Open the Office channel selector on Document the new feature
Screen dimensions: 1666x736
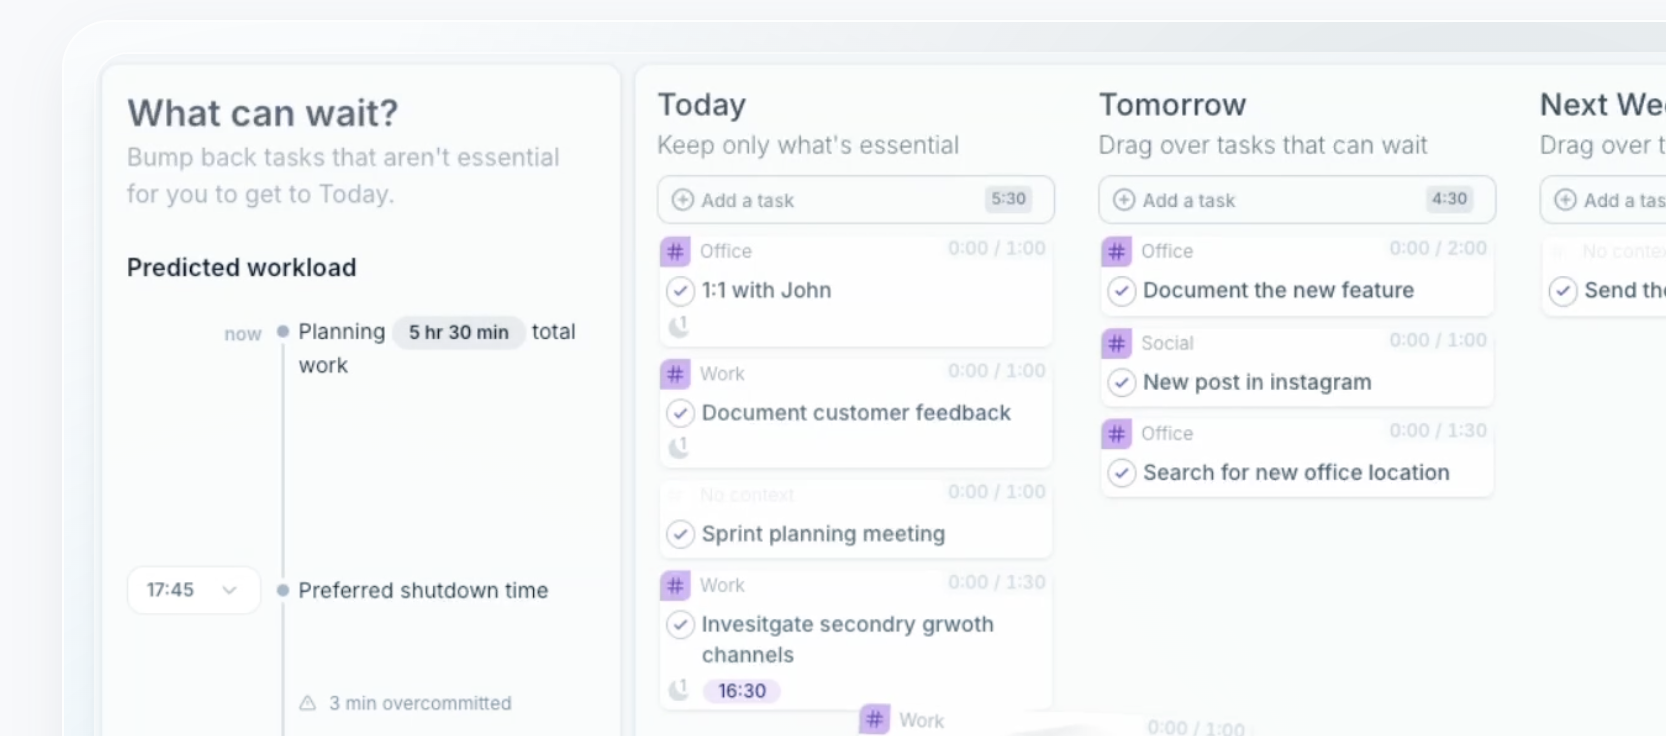coord(1166,251)
